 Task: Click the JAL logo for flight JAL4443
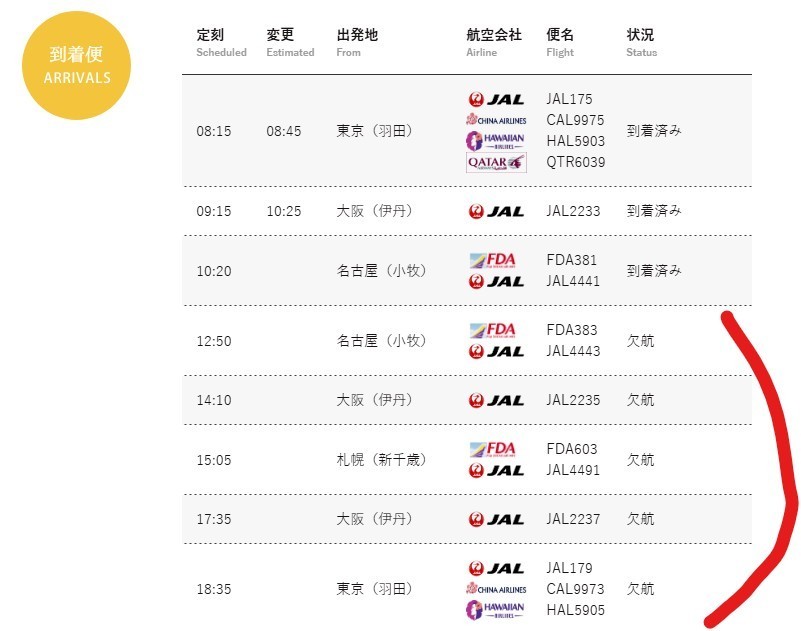[496, 352]
